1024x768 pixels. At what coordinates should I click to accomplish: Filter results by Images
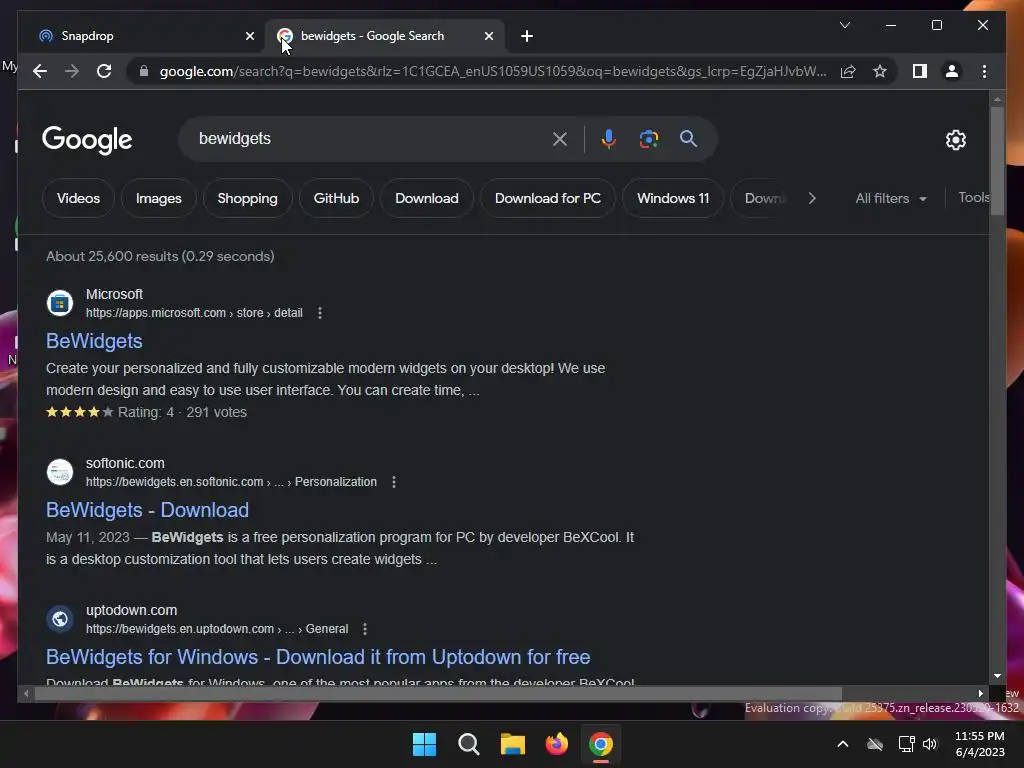click(x=159, y=198)
